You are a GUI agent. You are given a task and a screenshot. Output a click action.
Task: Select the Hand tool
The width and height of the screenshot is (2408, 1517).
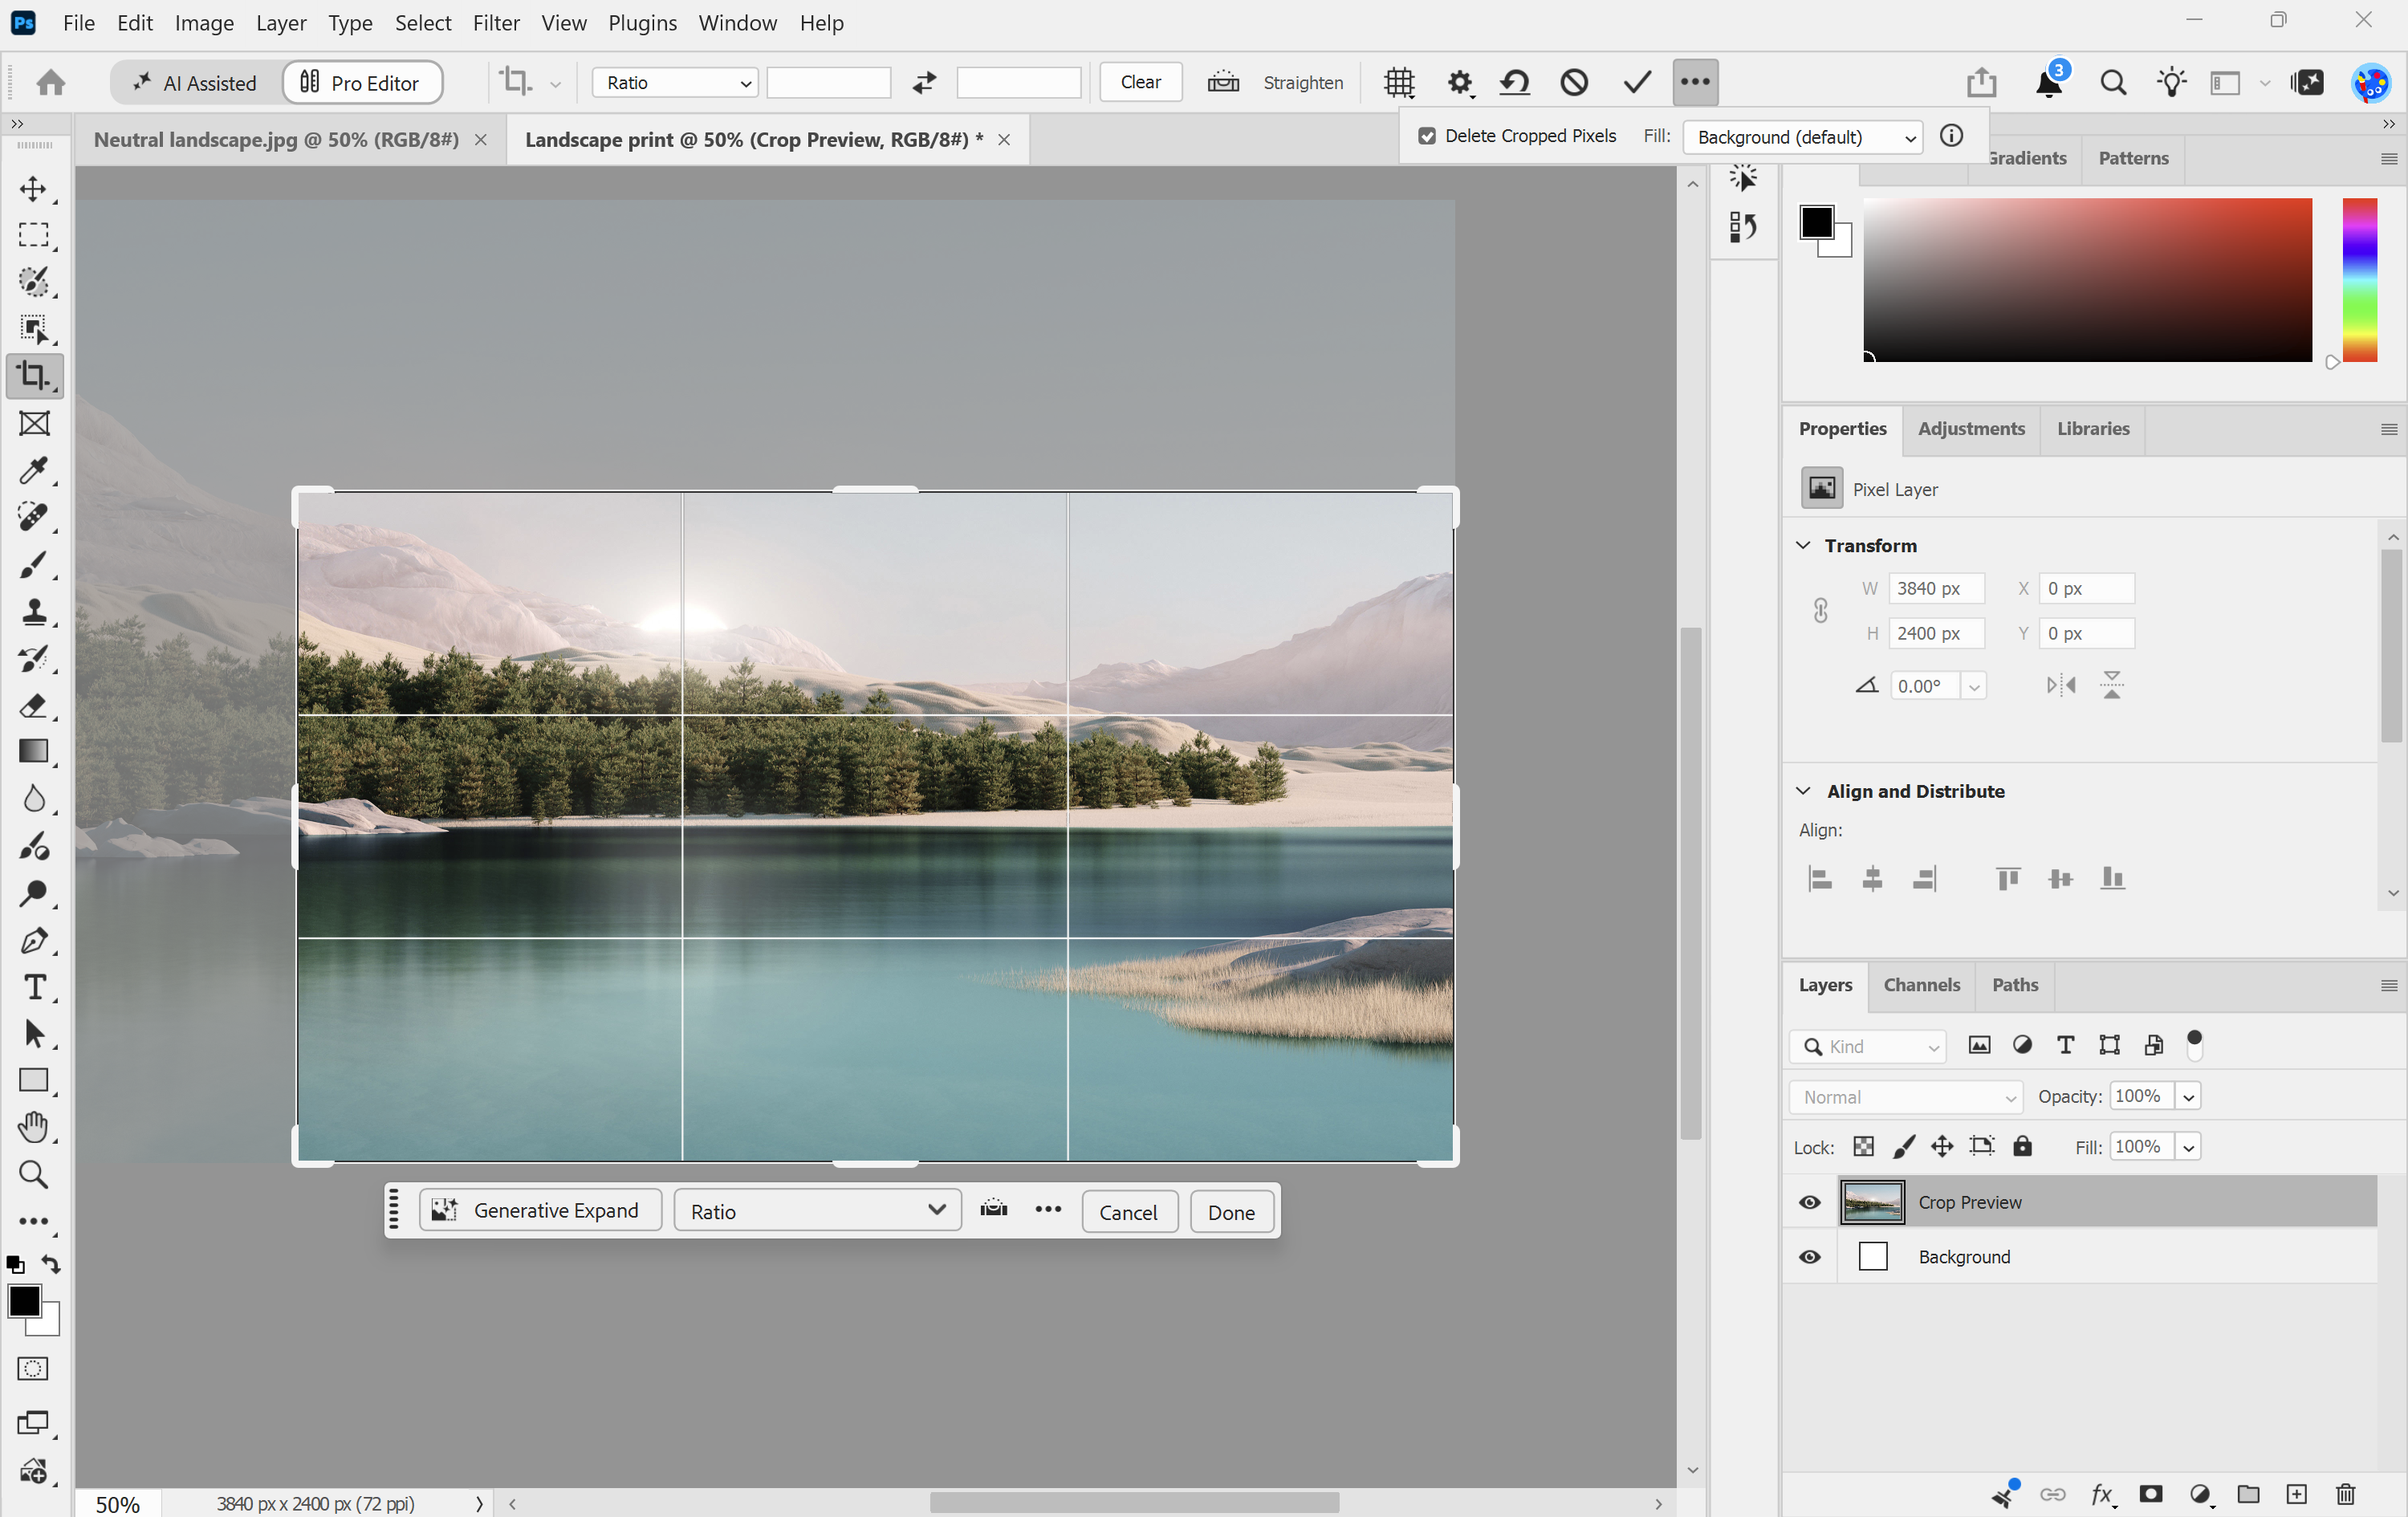33,1127
